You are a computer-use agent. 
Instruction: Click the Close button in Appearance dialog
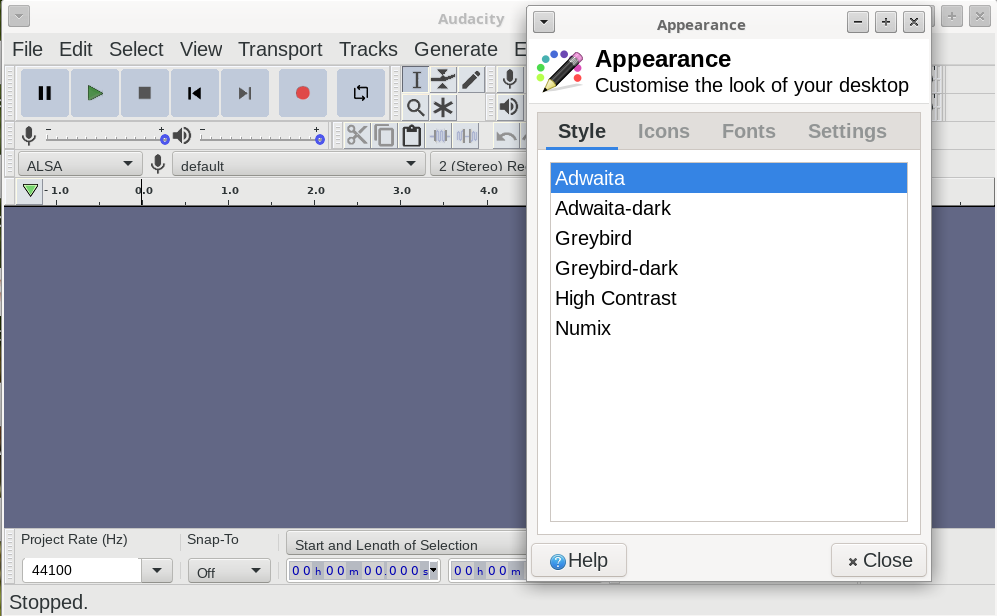coord(879,560)
